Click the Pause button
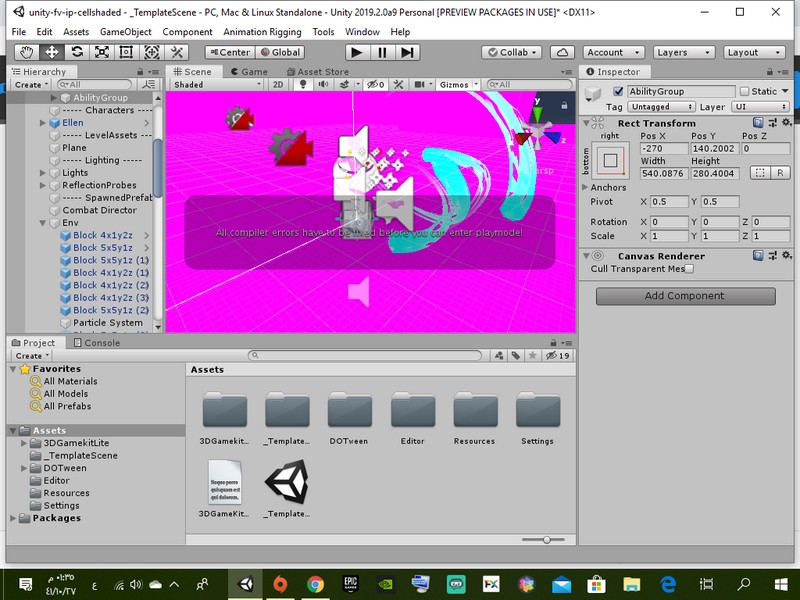This screenshot has width=800, height=600. pos(382,52)
